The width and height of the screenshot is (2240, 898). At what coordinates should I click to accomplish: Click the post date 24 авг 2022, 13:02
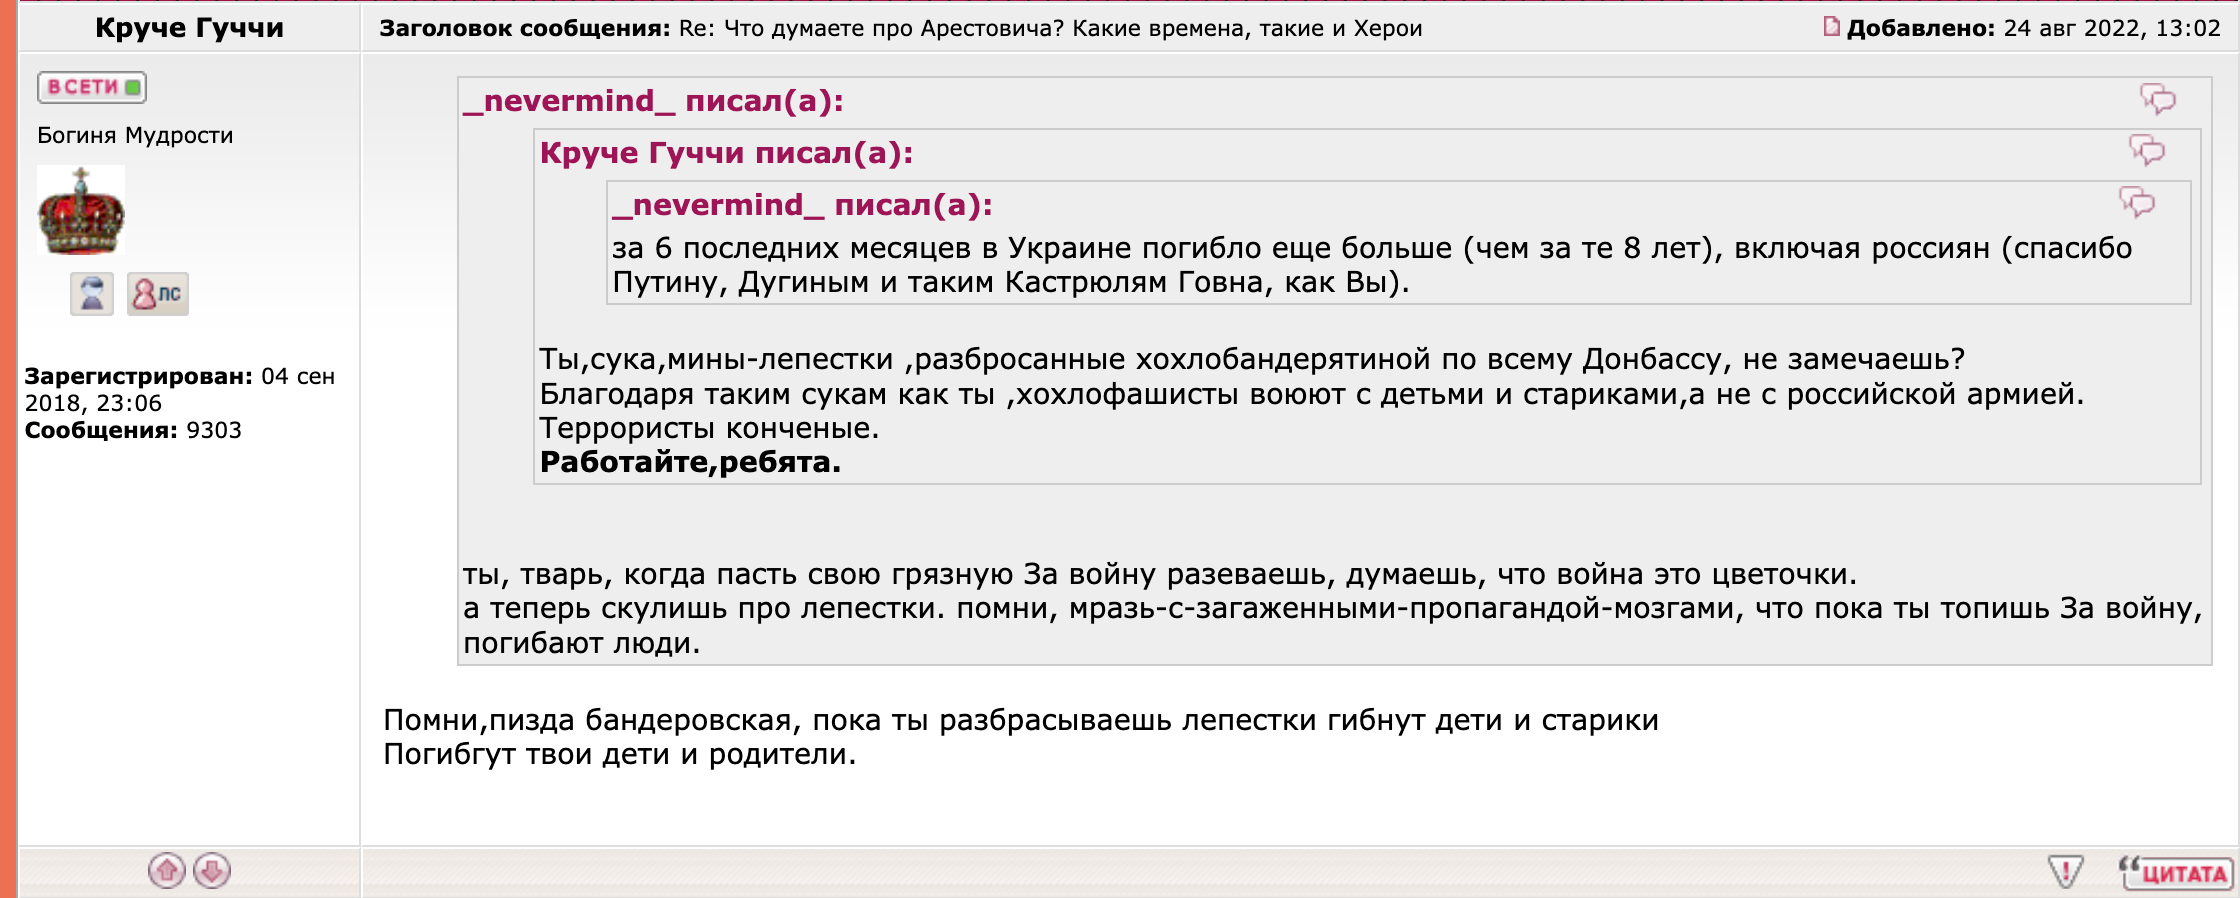point(2111,28)
